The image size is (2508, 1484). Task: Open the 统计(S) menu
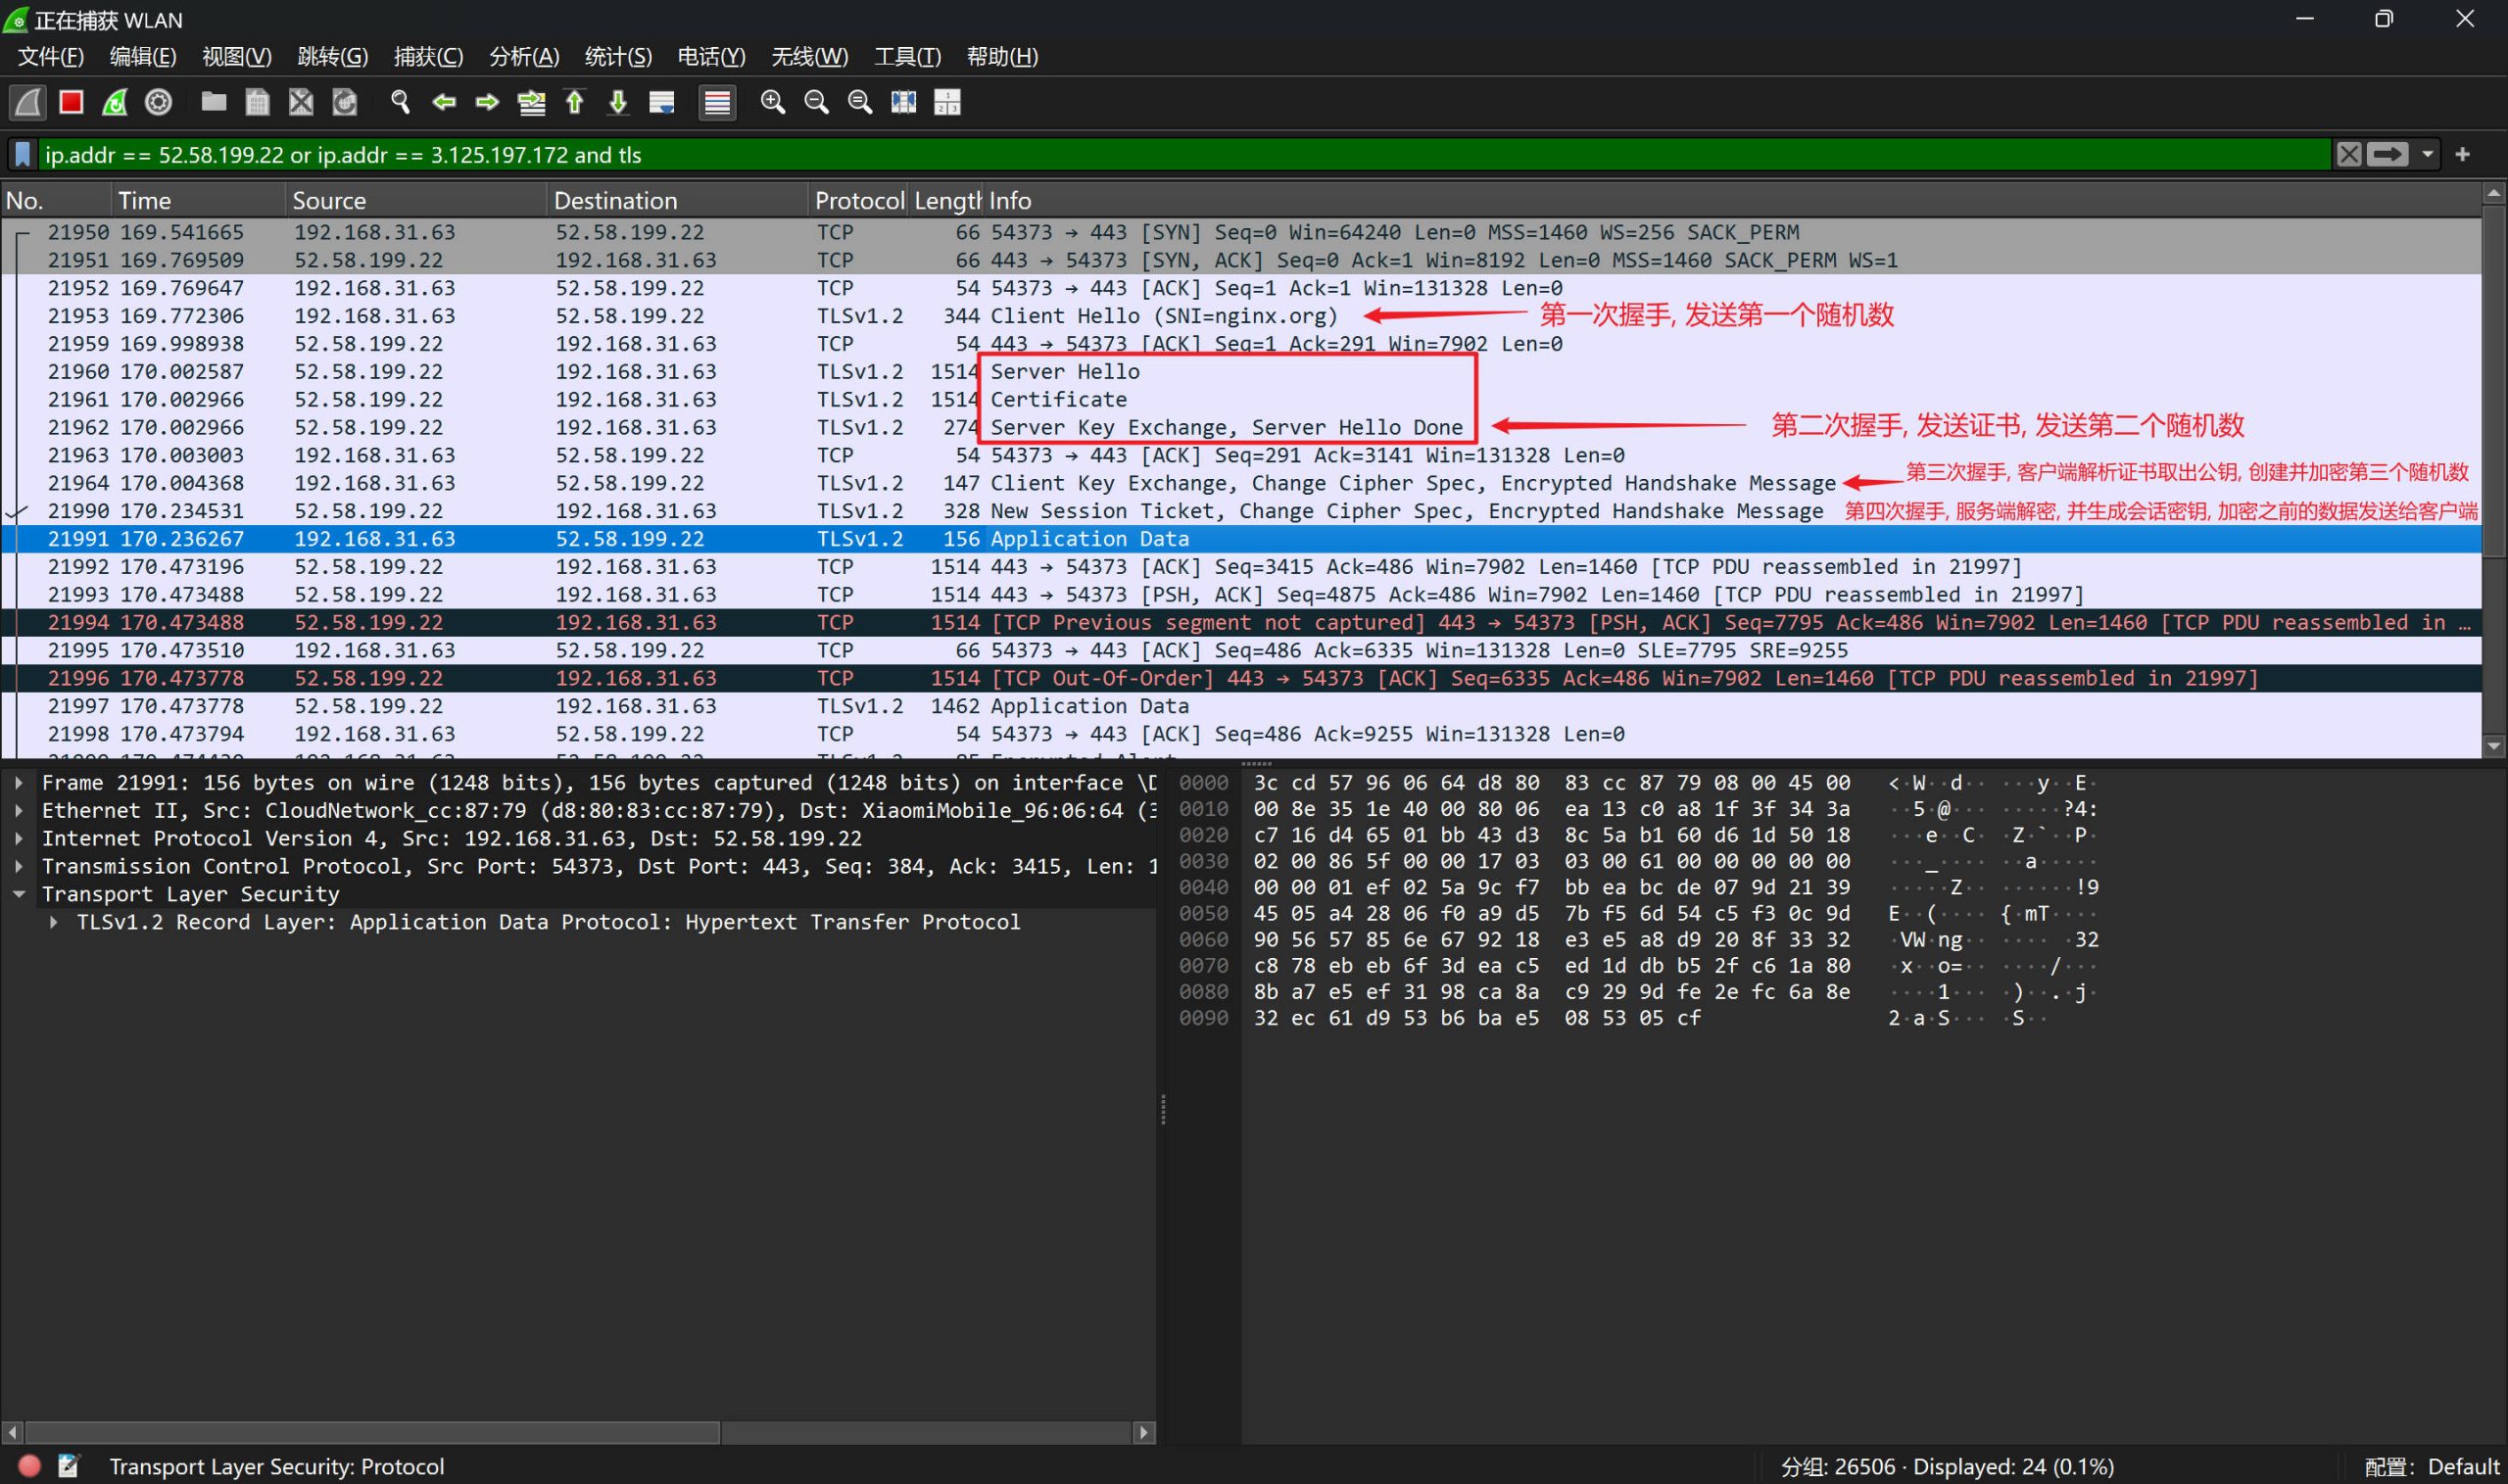[x=618, y=56]
